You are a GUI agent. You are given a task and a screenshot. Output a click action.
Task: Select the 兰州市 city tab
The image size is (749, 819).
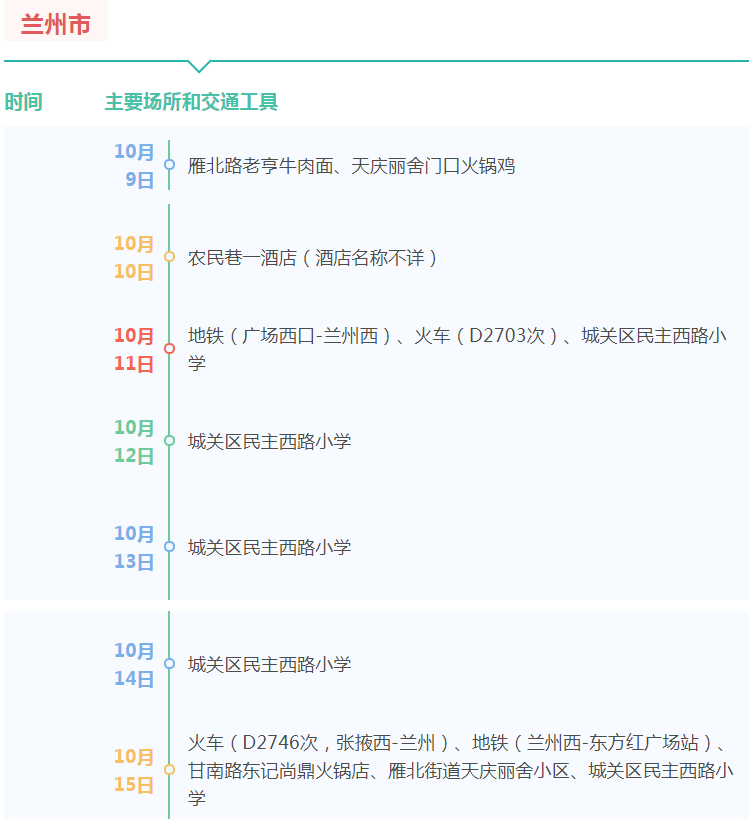pyautogui.click(x=56, y=21)
